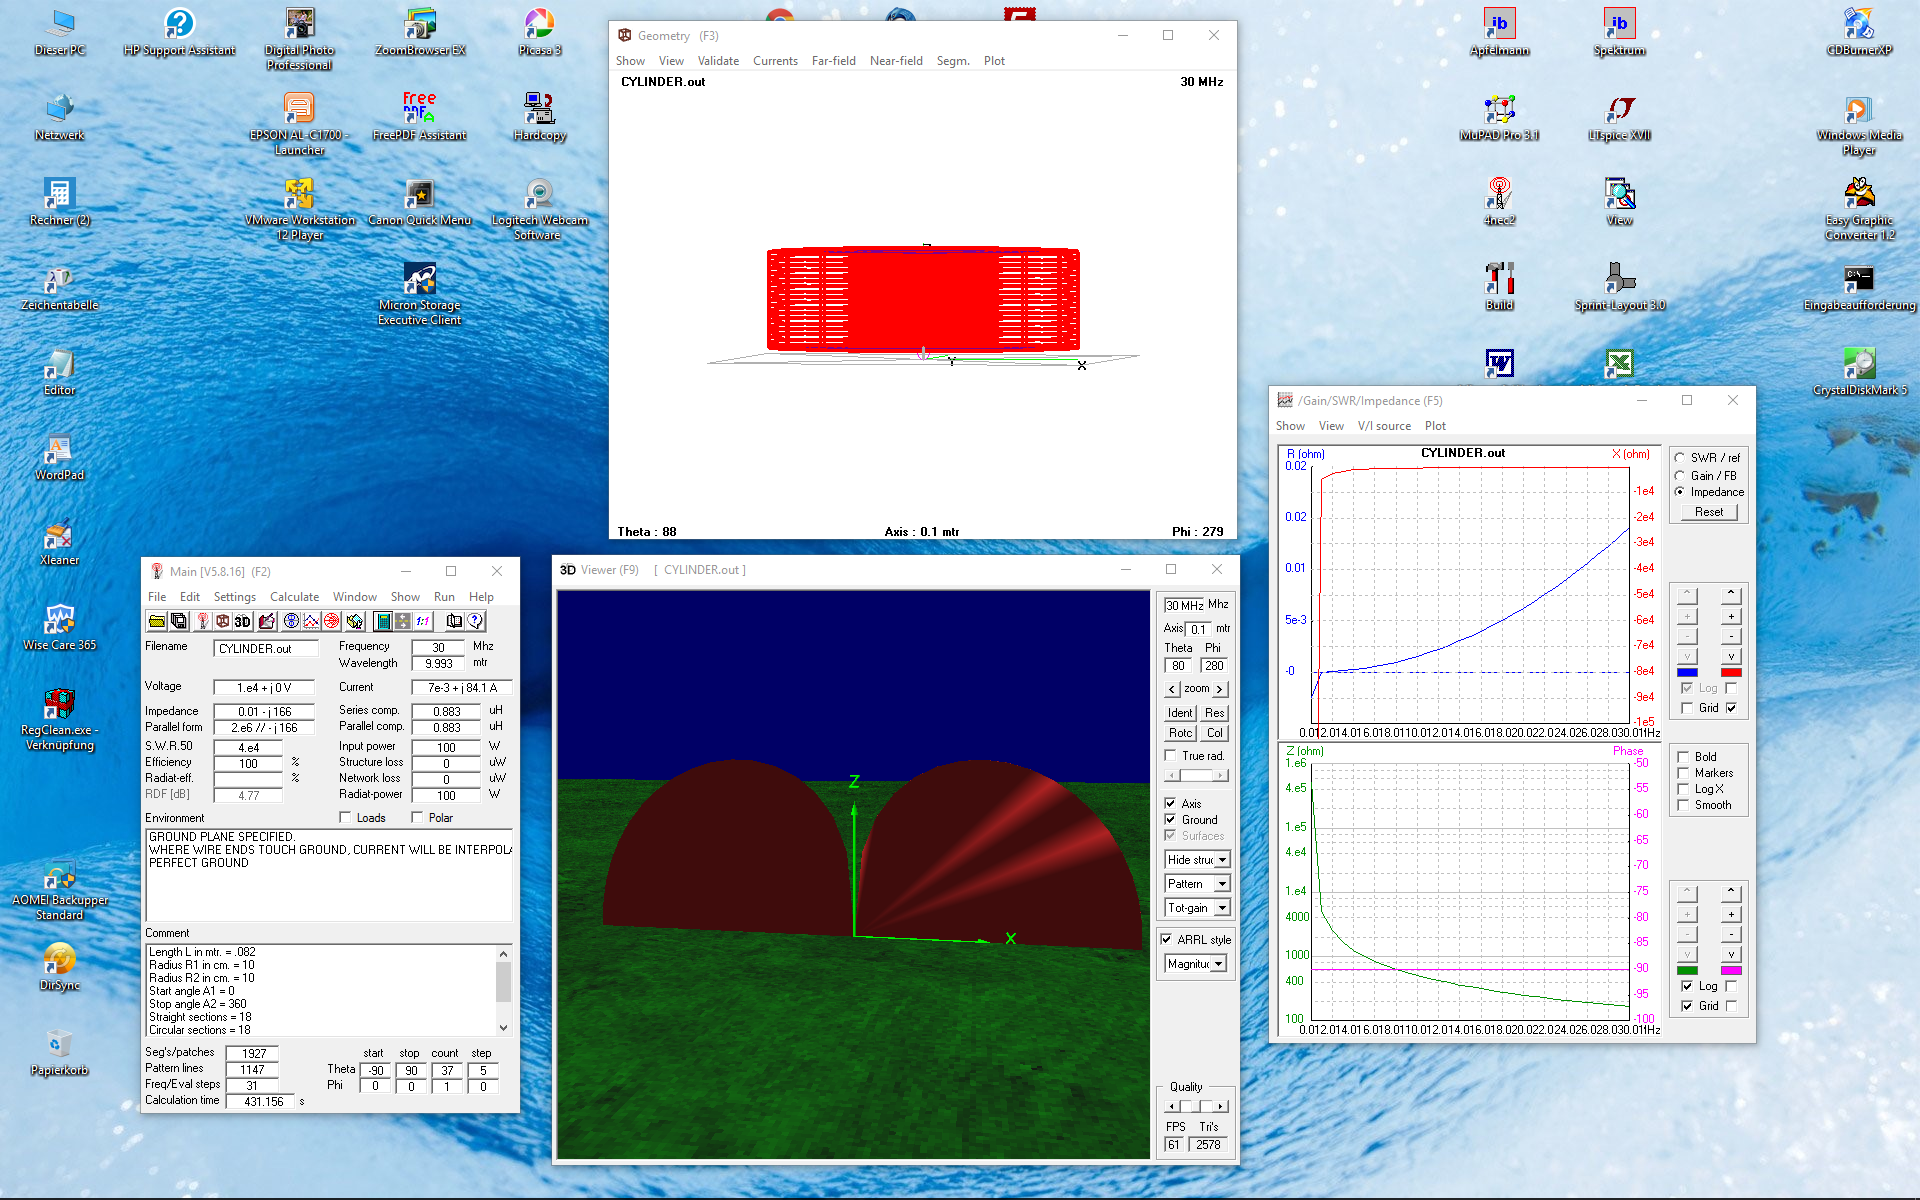Screen dimensions: 1920x1200
Task: Click the optimizer cubes toolbar icon
Action: (355, 621)
